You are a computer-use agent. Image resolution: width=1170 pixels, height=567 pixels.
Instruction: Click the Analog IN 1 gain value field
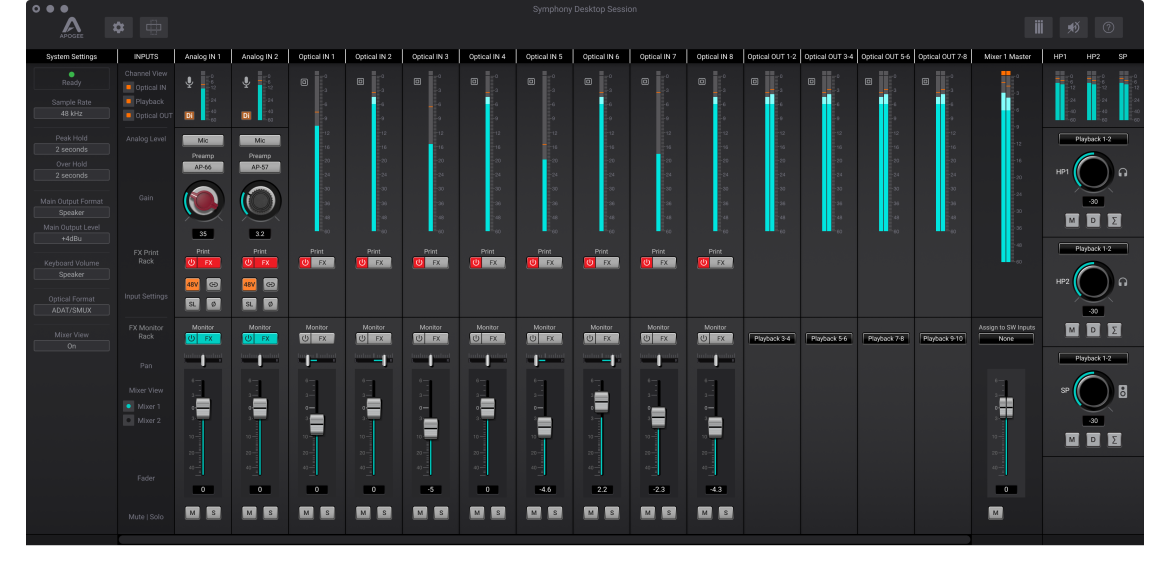click(203, 234)
